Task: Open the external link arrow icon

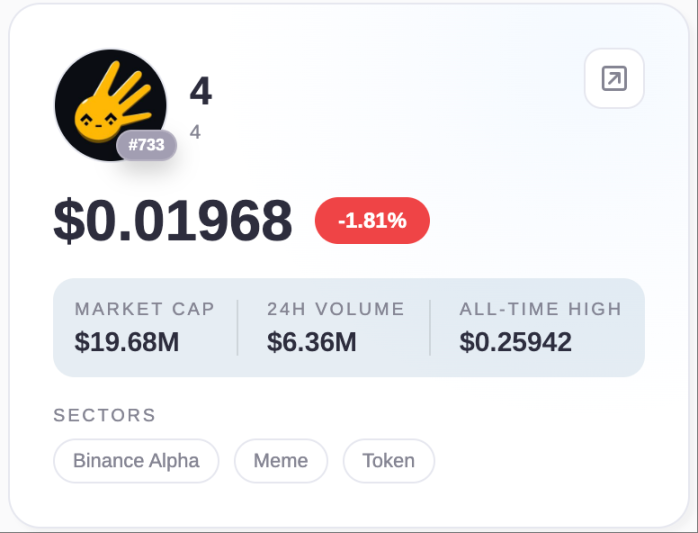Action: coord(614,78)
